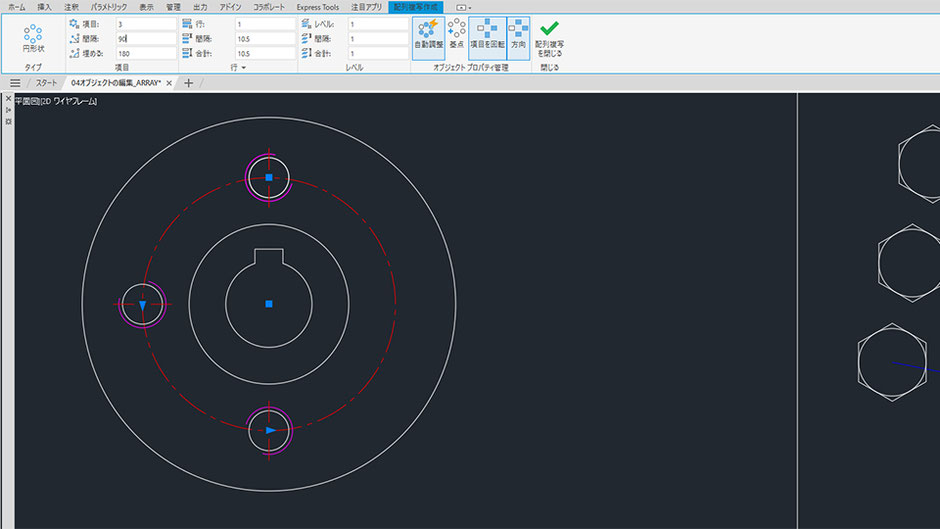Open the 管理 ribbon tab
The image size is (940, 529).
point(173,7)
